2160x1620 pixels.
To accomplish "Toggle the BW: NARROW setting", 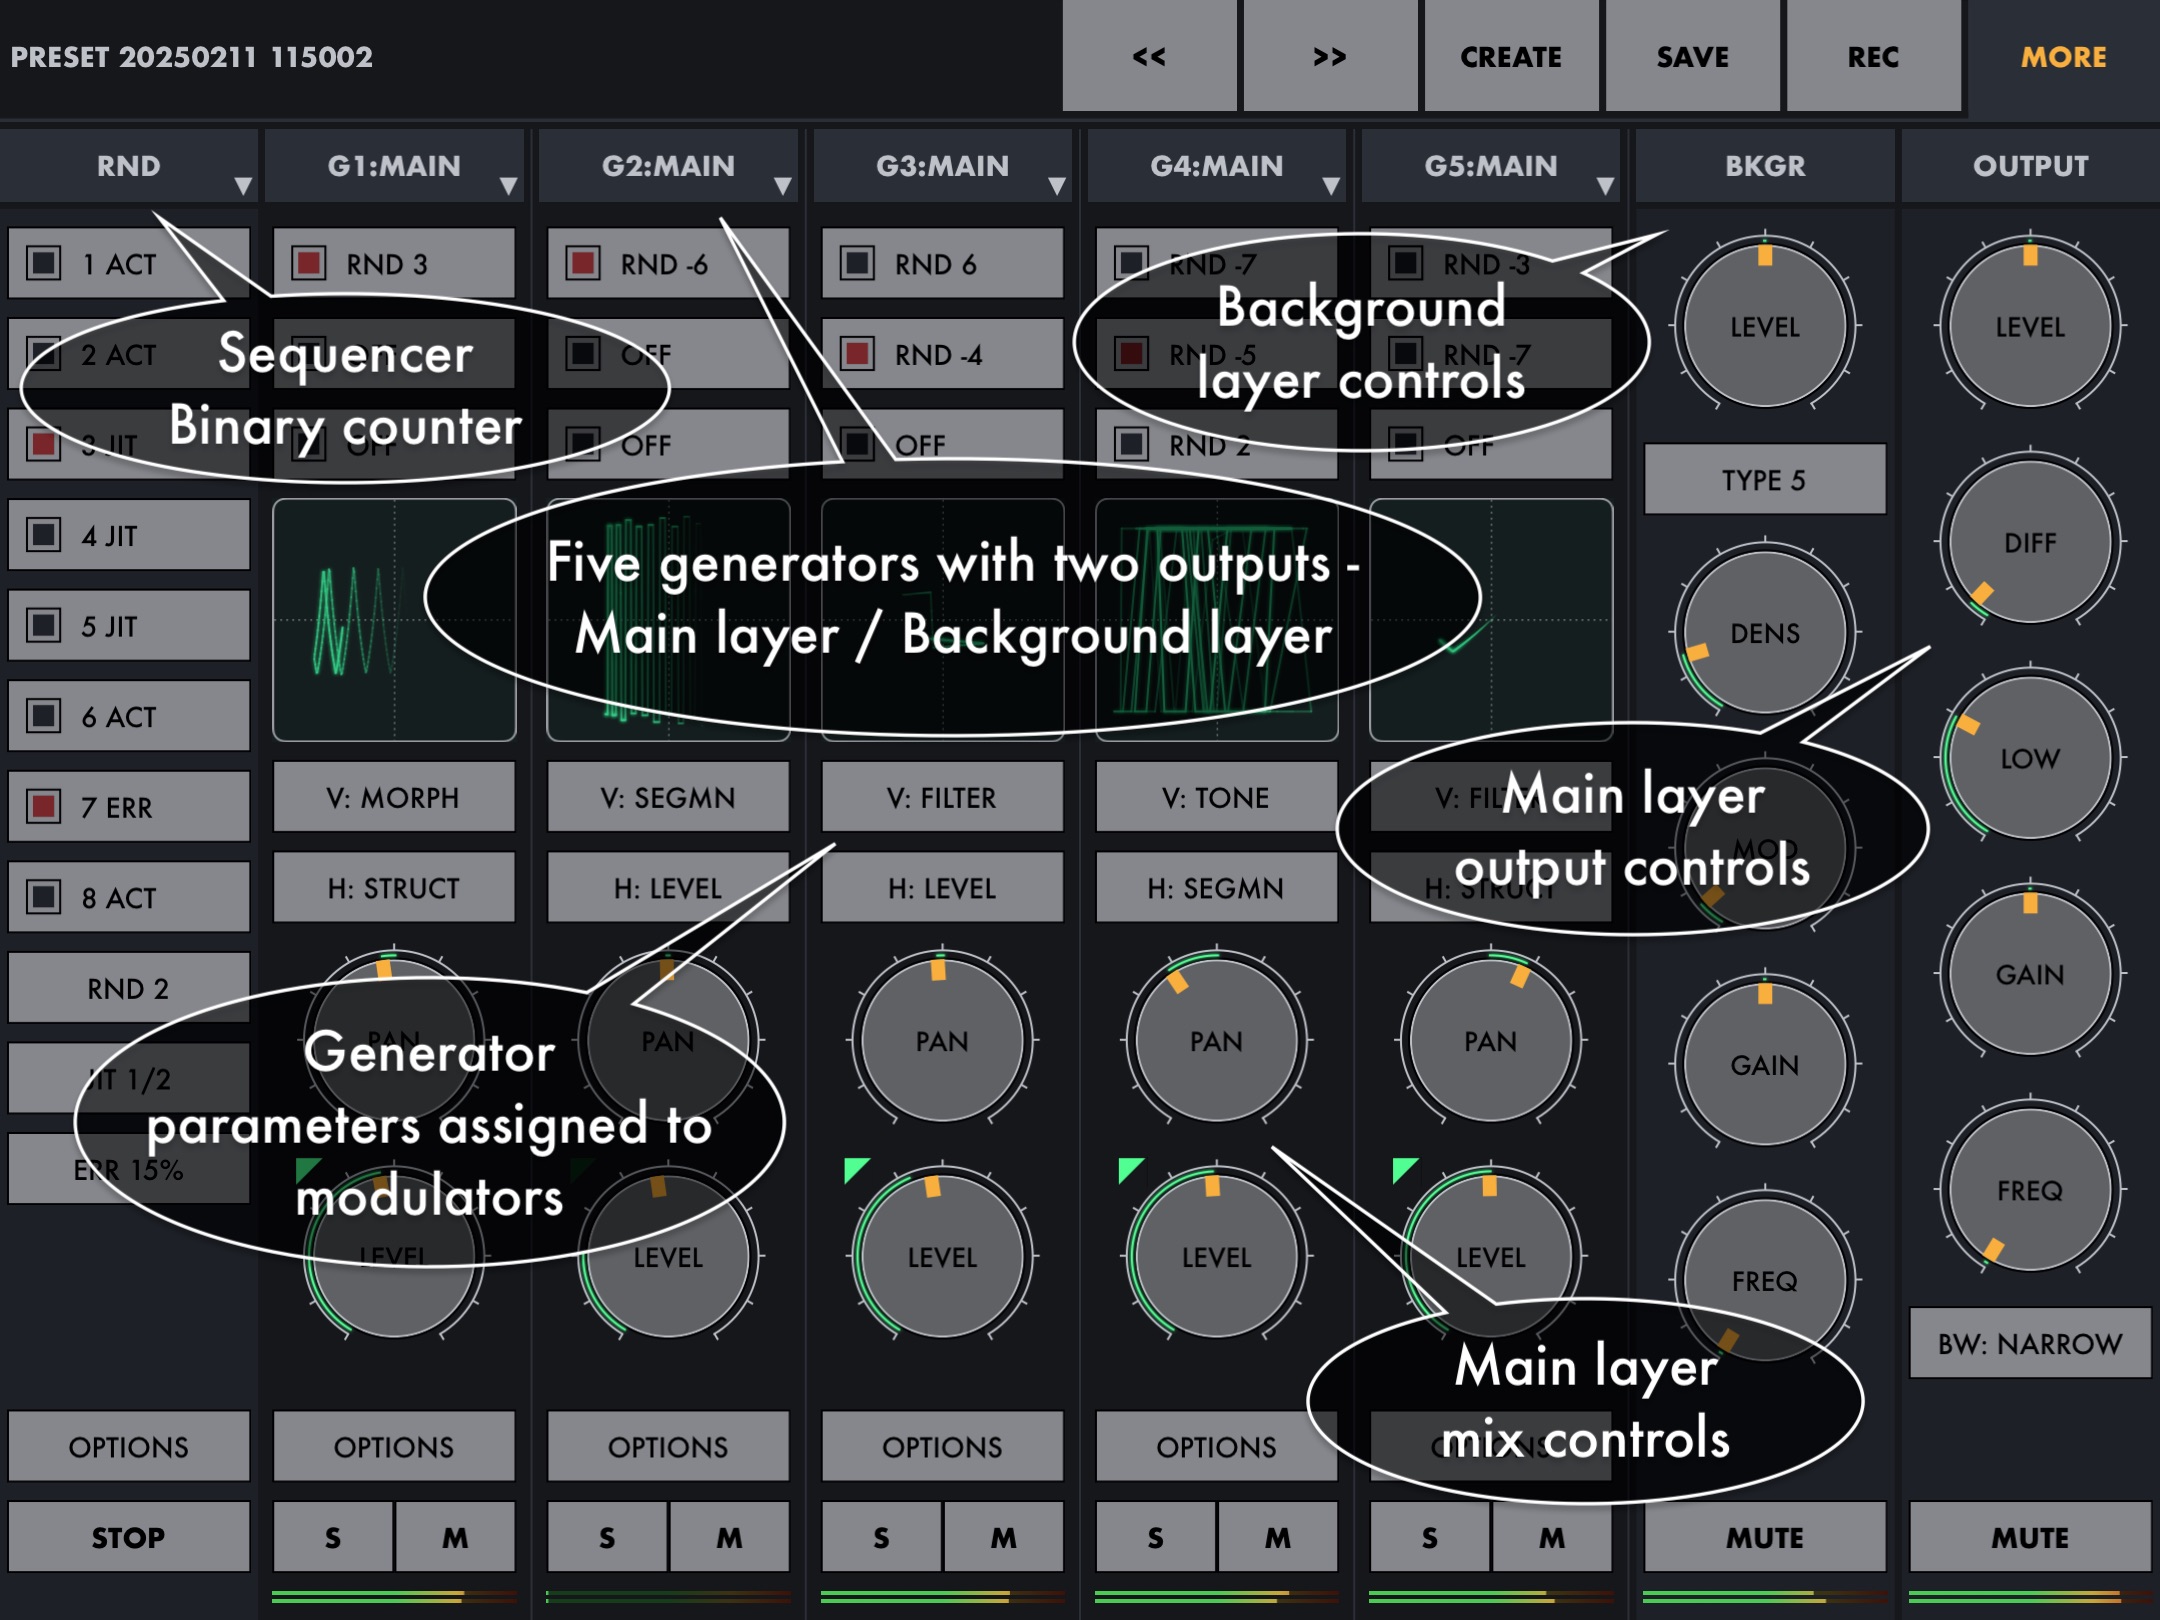I will [x=2030, y=1343].
